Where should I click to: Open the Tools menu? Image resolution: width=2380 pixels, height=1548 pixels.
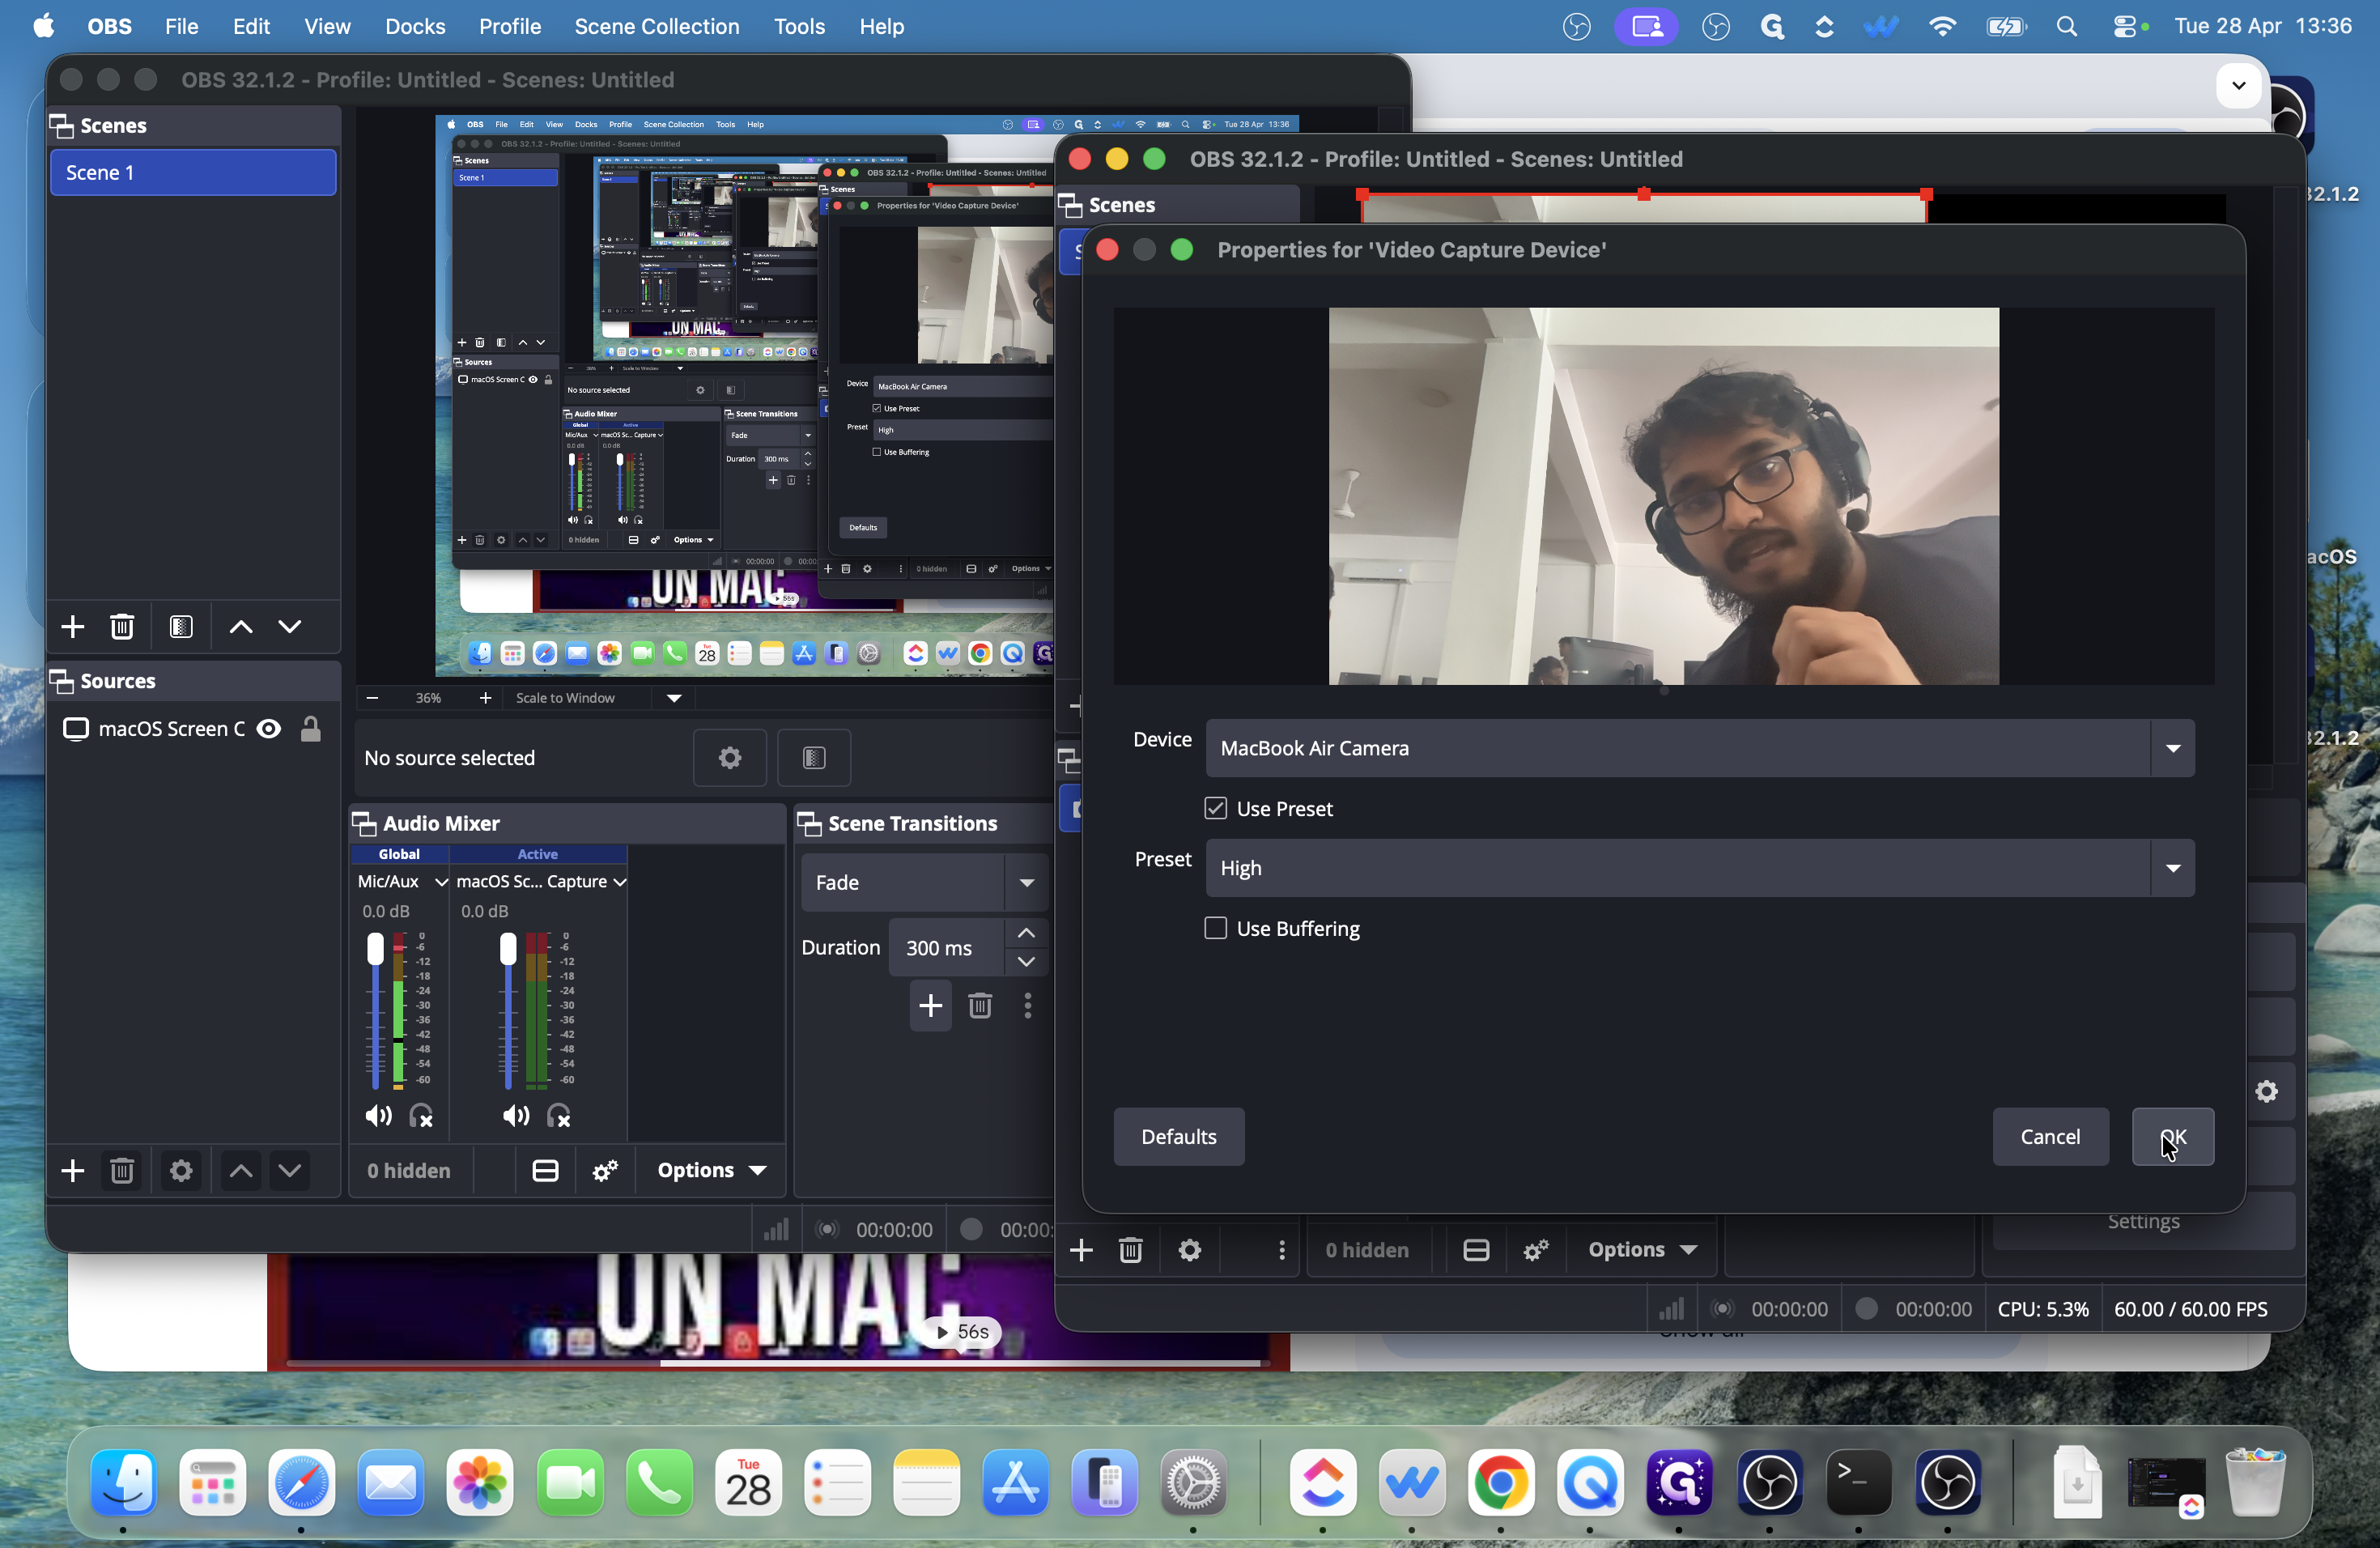click(799, 26)
